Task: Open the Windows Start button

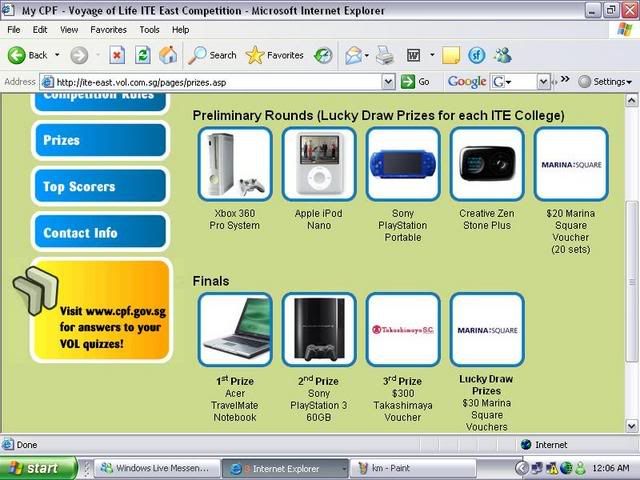Action: pyautogui.click(x=38, y=468)
